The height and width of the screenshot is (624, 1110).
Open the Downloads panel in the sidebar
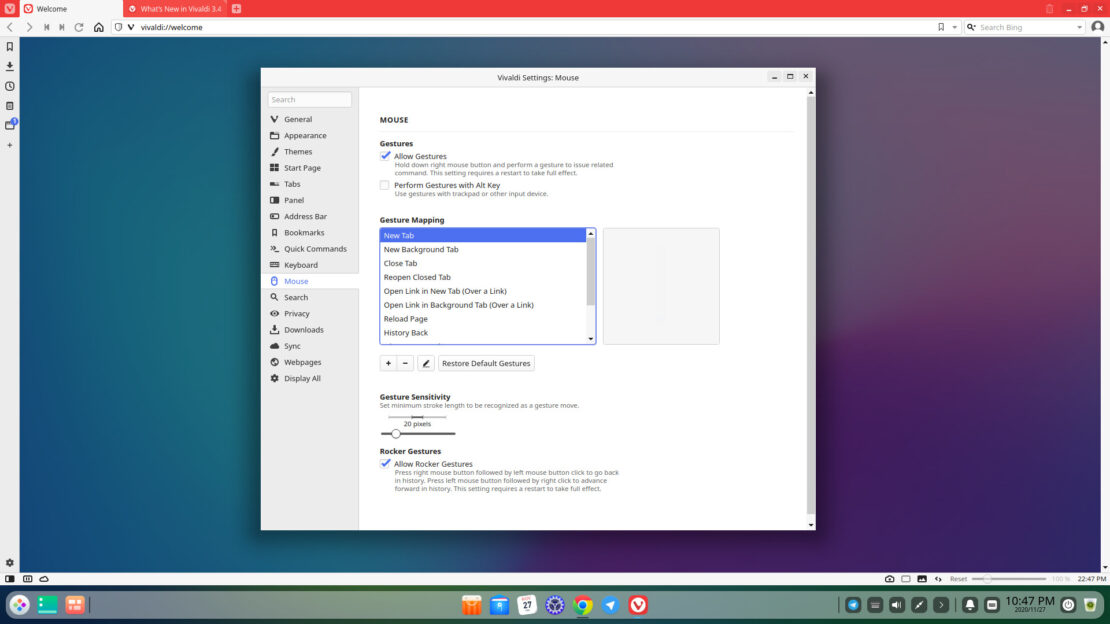[x=10, y=65]
